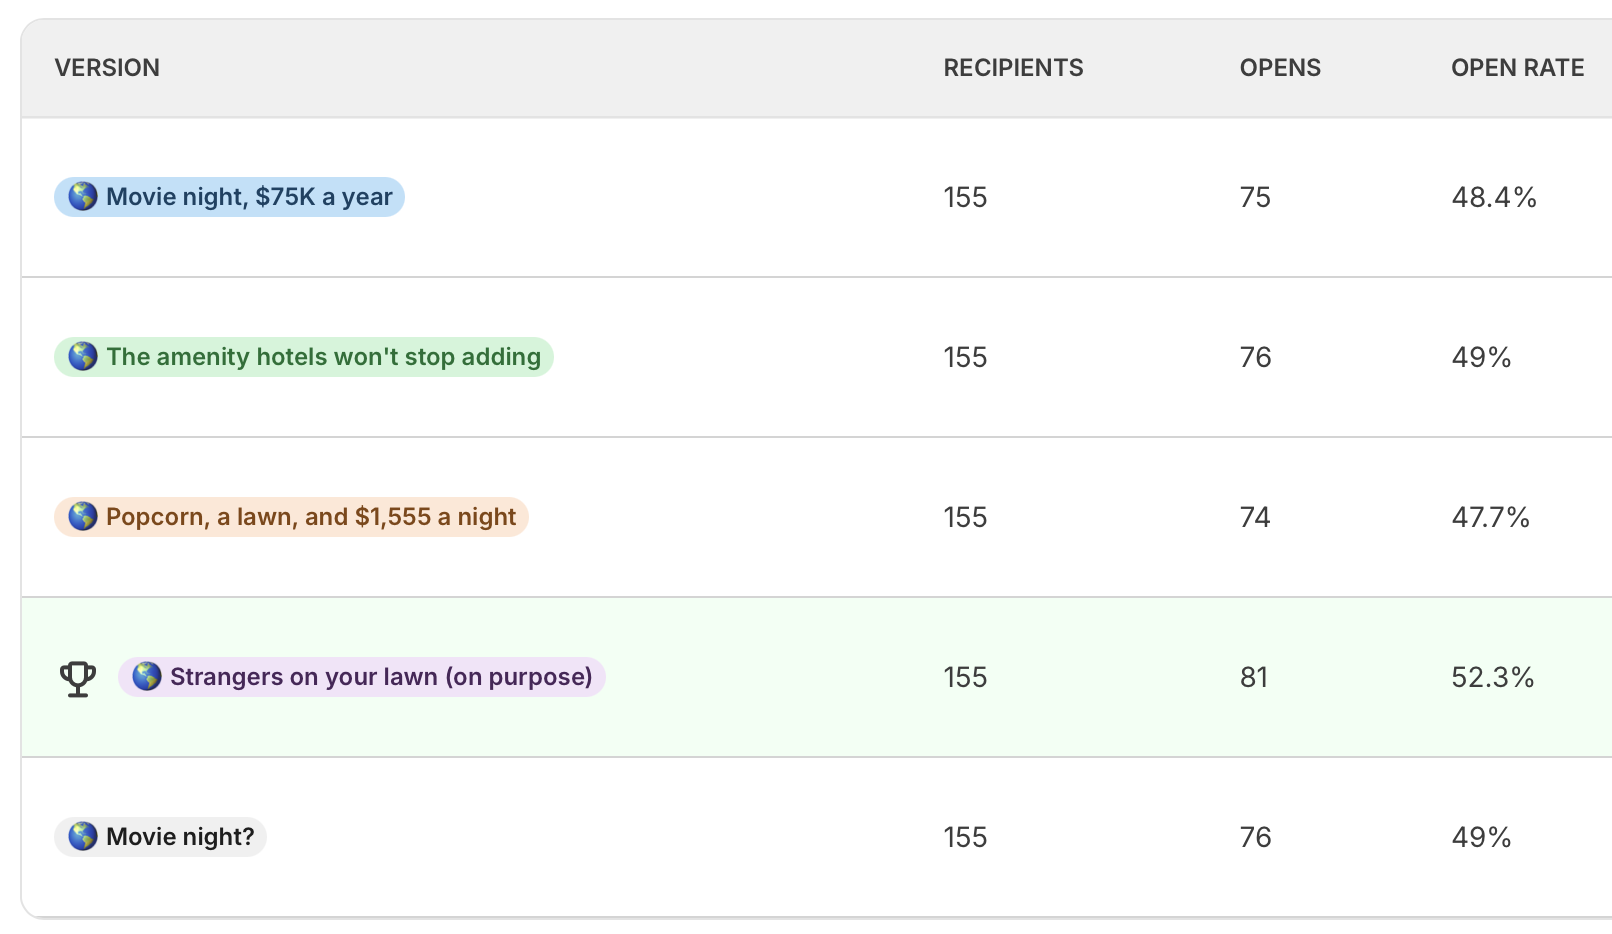Open 'The amenity hotels won't stop adding' version
1612x934 pixels.
(304, 357)
